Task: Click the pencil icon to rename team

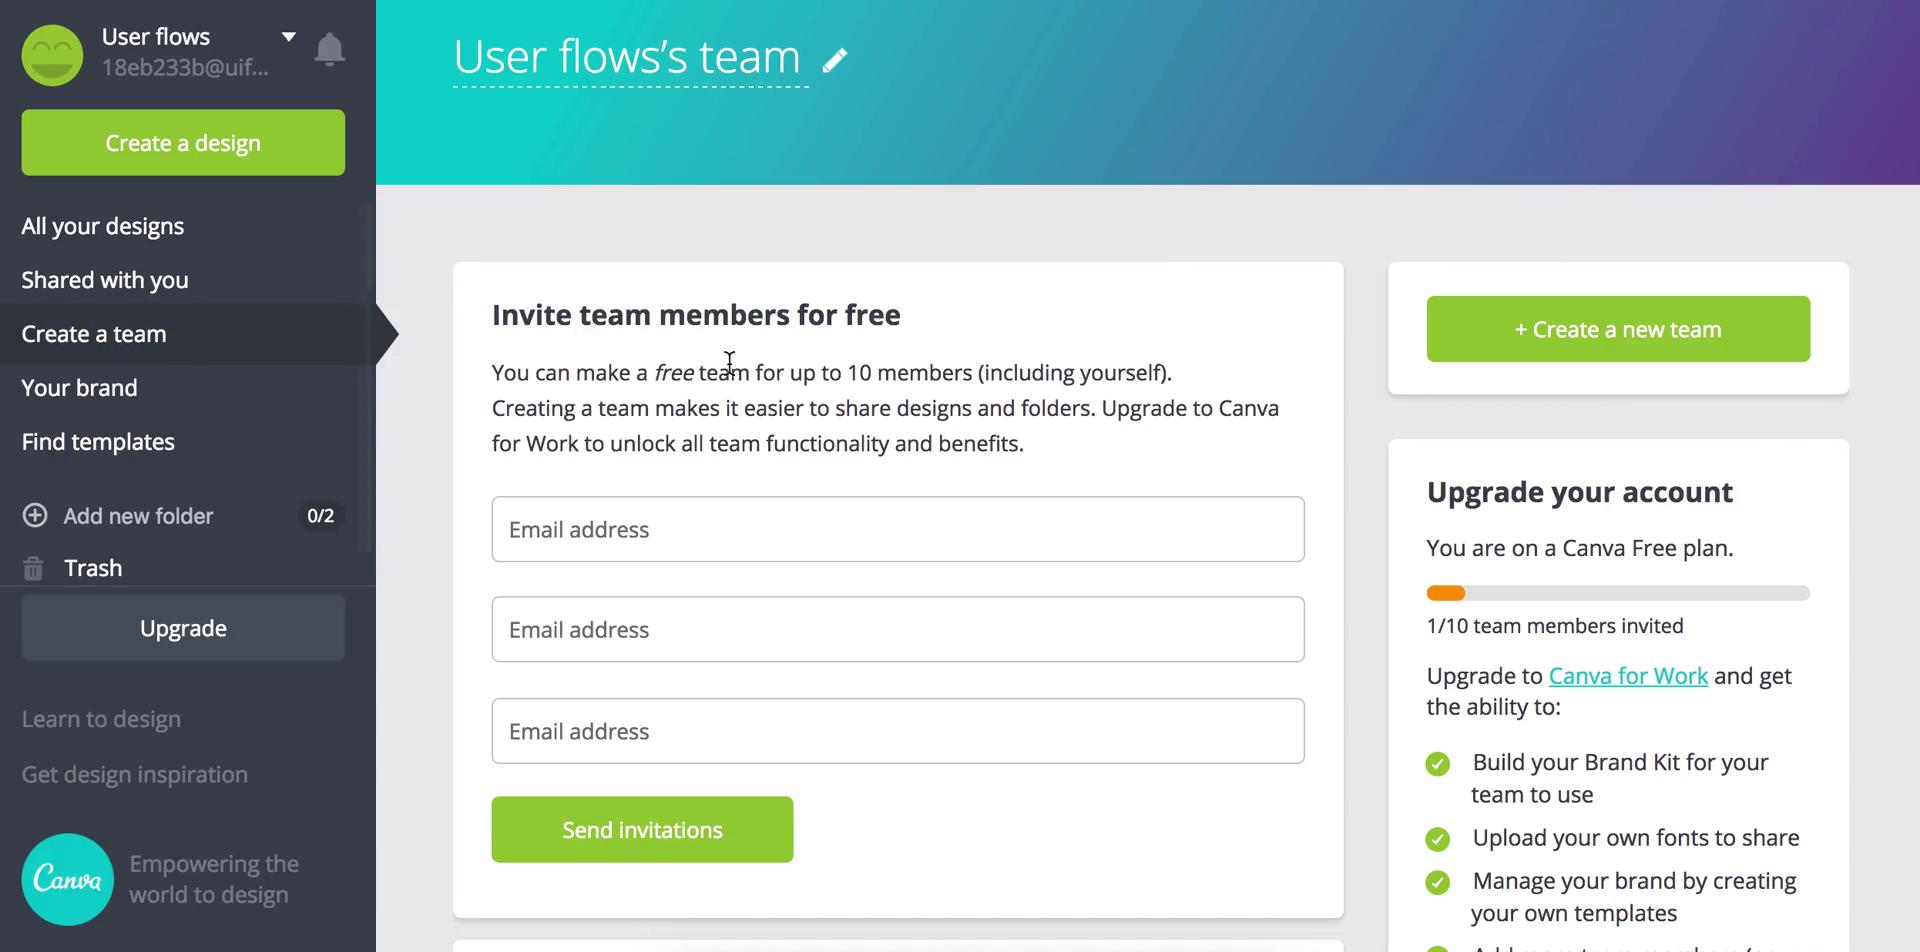Action: coord(835,61)
